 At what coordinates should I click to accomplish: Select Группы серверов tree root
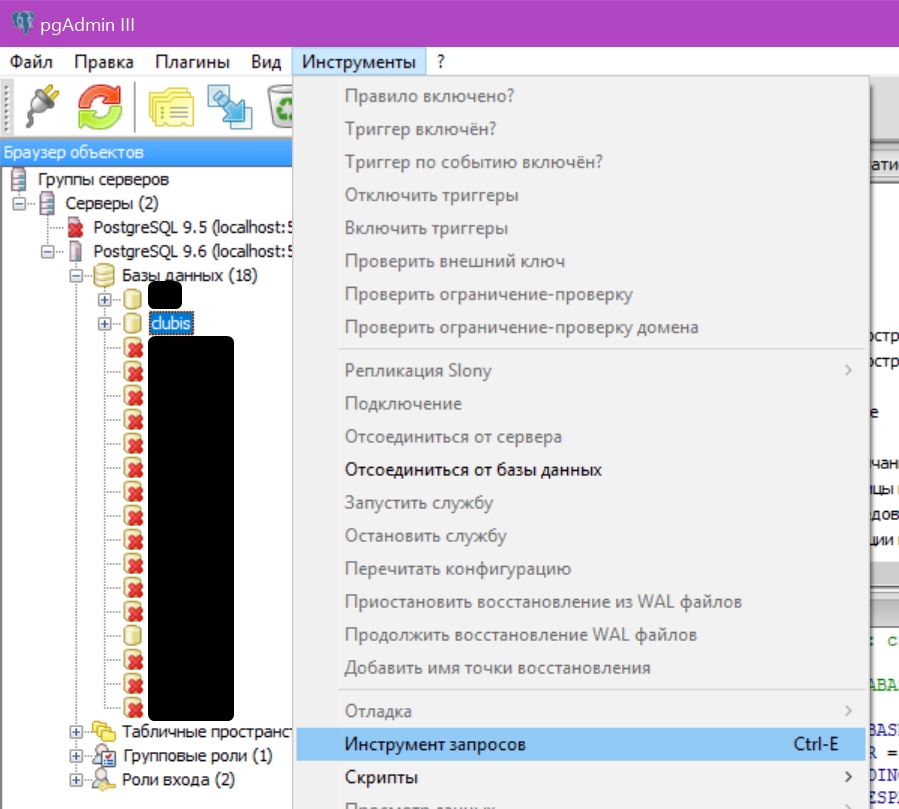(x=103, y=179)
